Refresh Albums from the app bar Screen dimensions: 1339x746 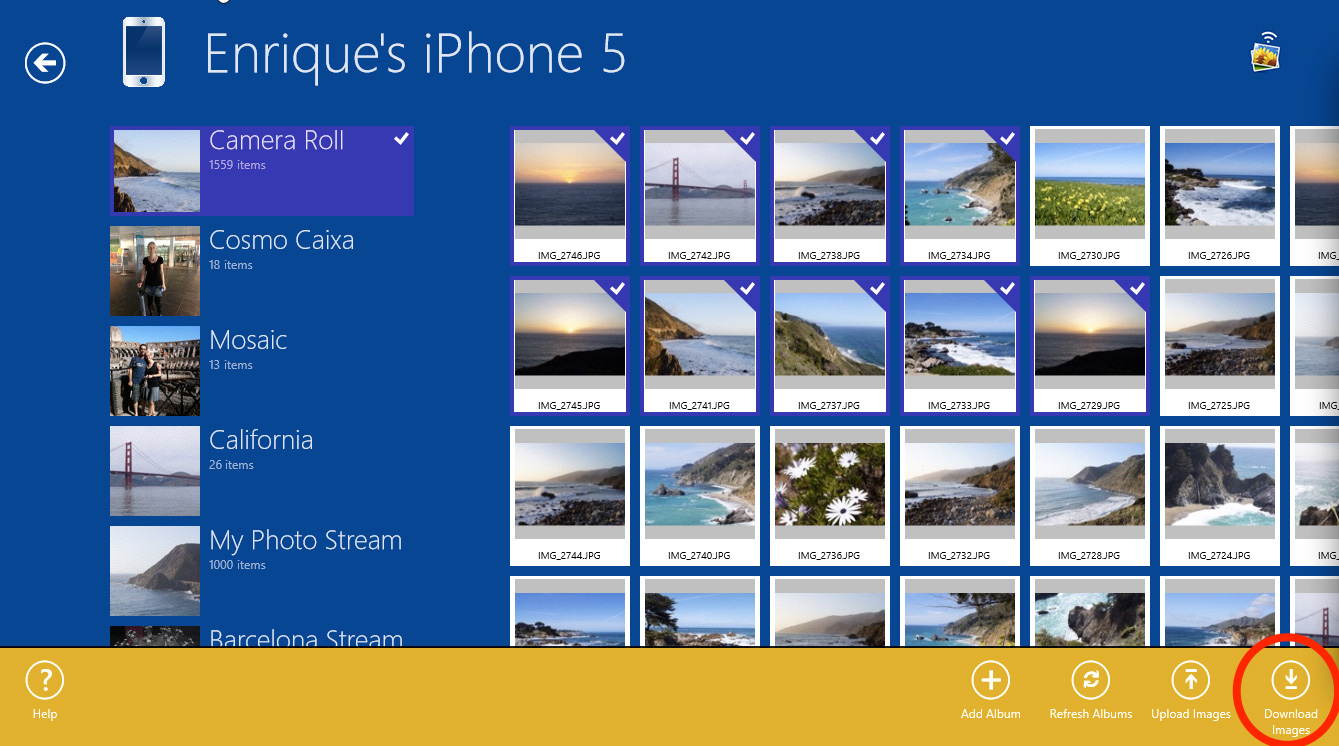pyautogui.click(x=1090, y=691)
